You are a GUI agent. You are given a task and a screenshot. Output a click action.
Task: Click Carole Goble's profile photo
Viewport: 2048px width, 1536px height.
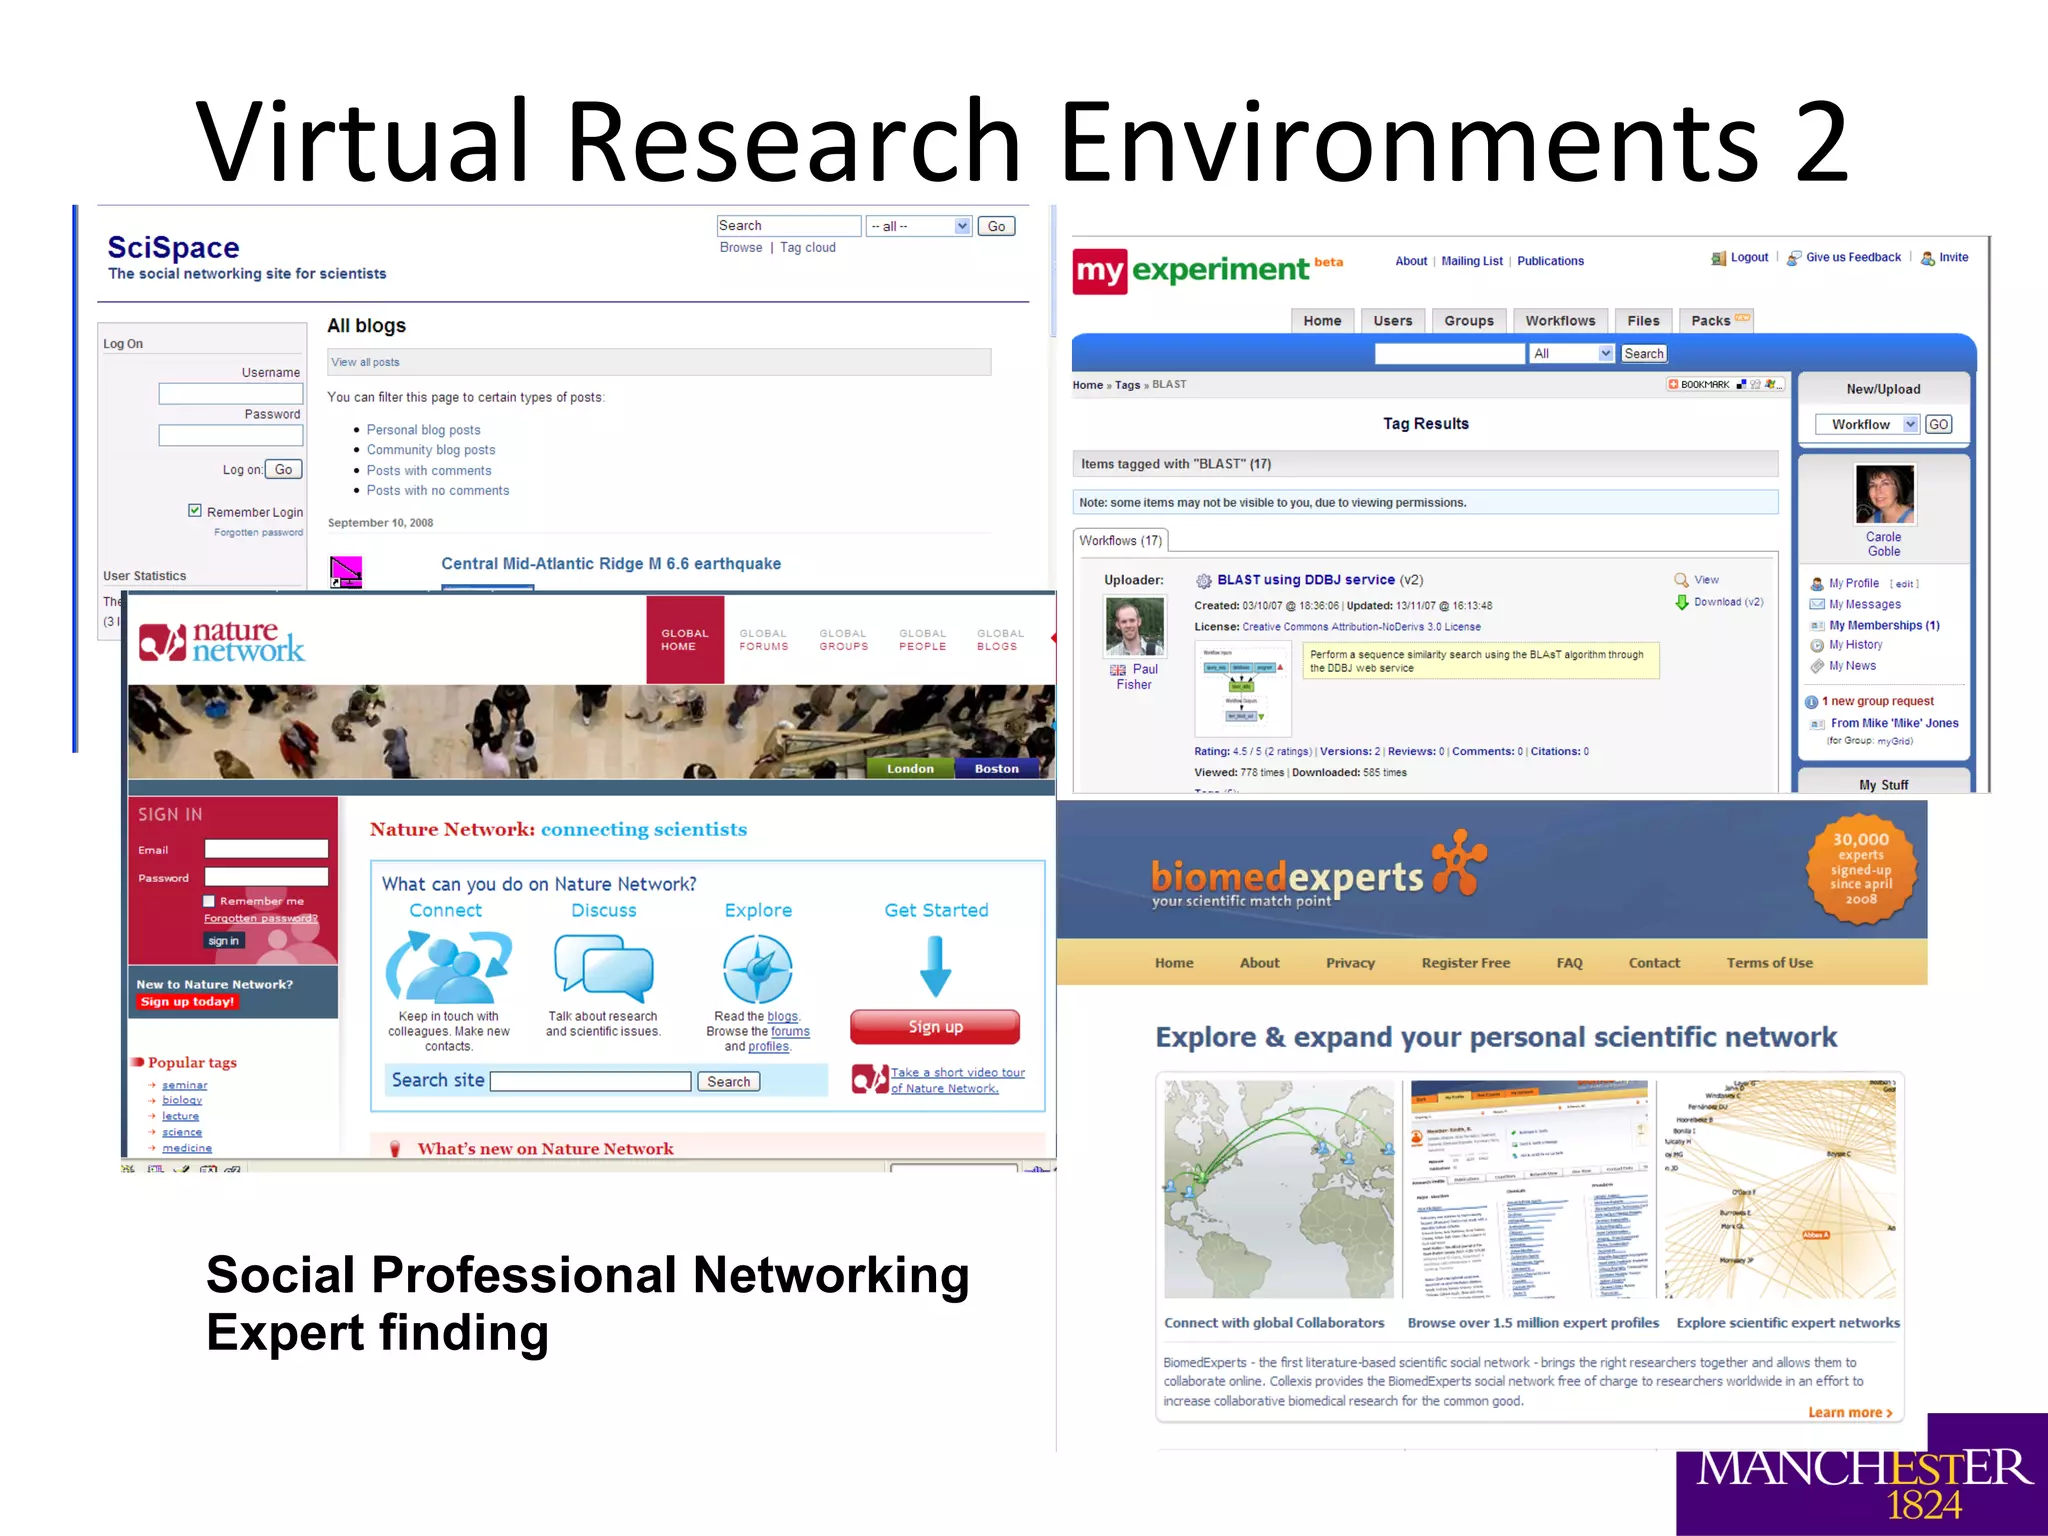[x=1884, y=493]
